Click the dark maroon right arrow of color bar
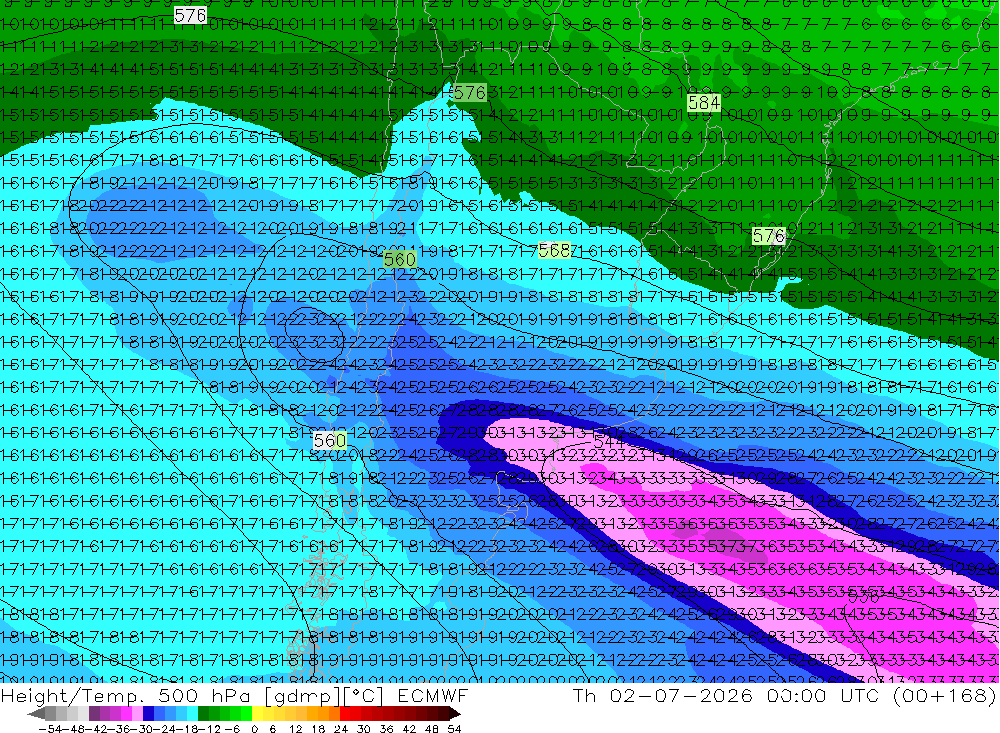The width and height of the screenshot is (1000, 733). 455,713
